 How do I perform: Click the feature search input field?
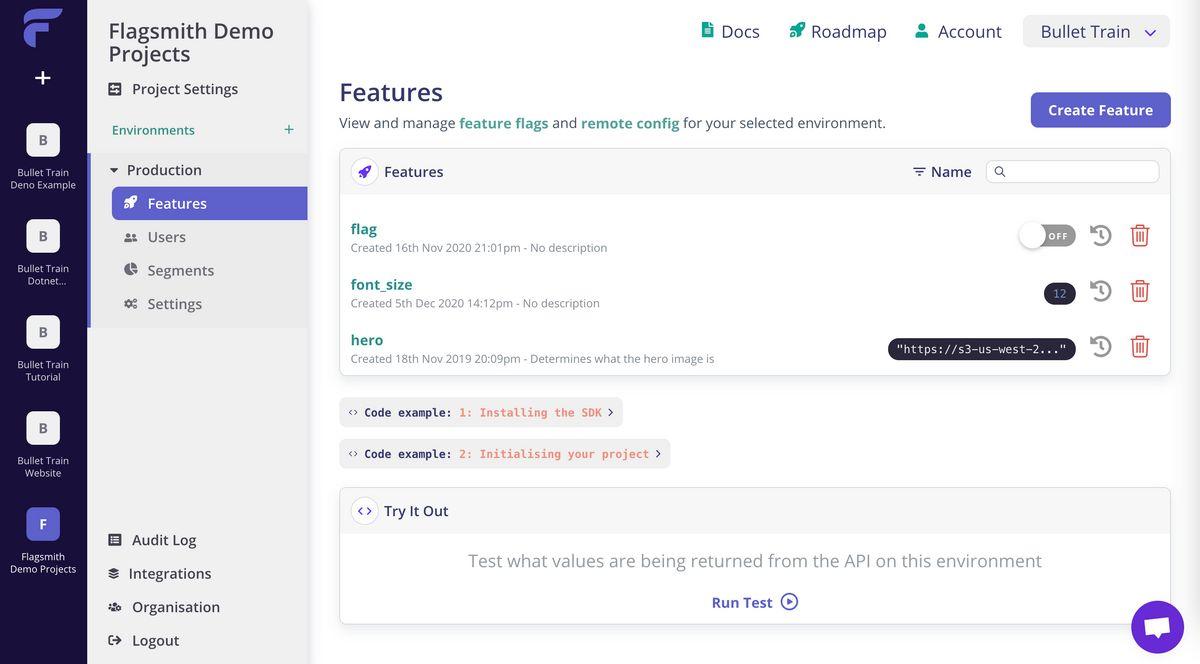1080,172
